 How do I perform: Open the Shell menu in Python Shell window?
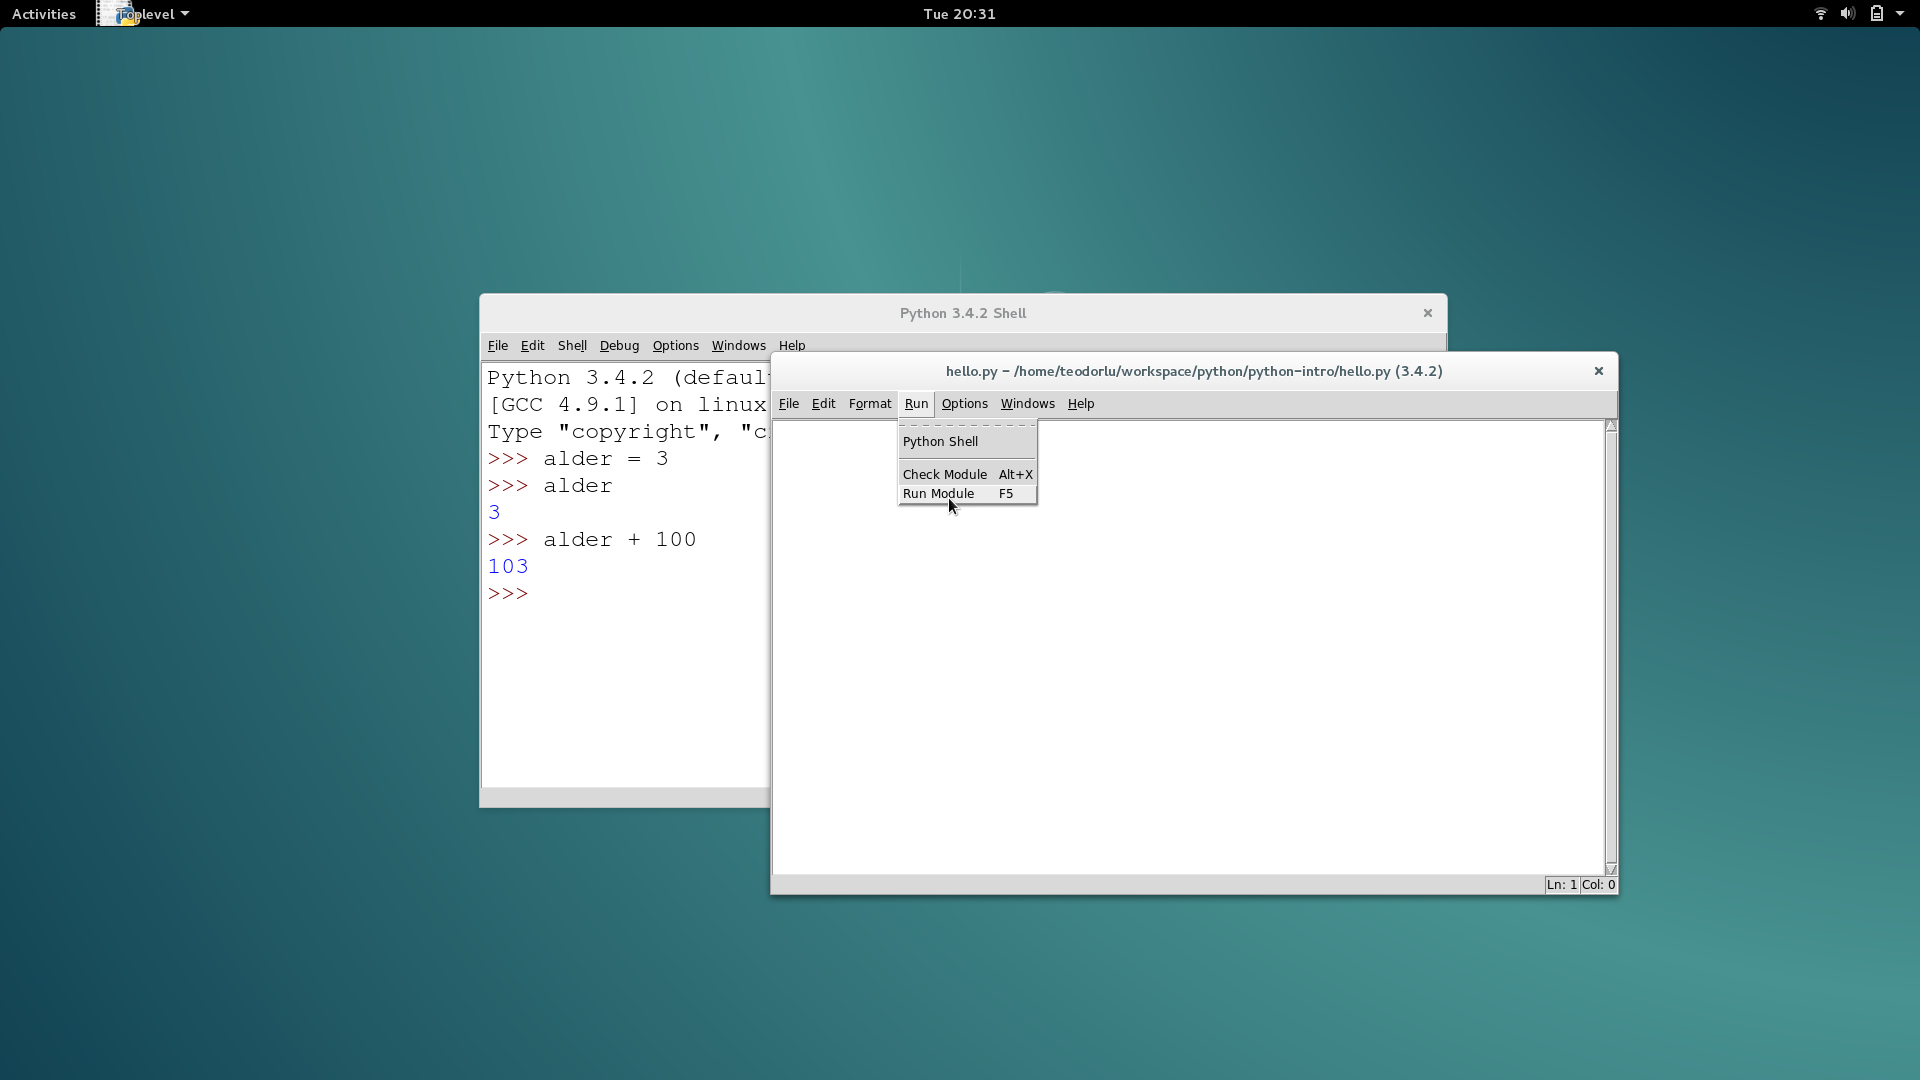tap(572, 346)
